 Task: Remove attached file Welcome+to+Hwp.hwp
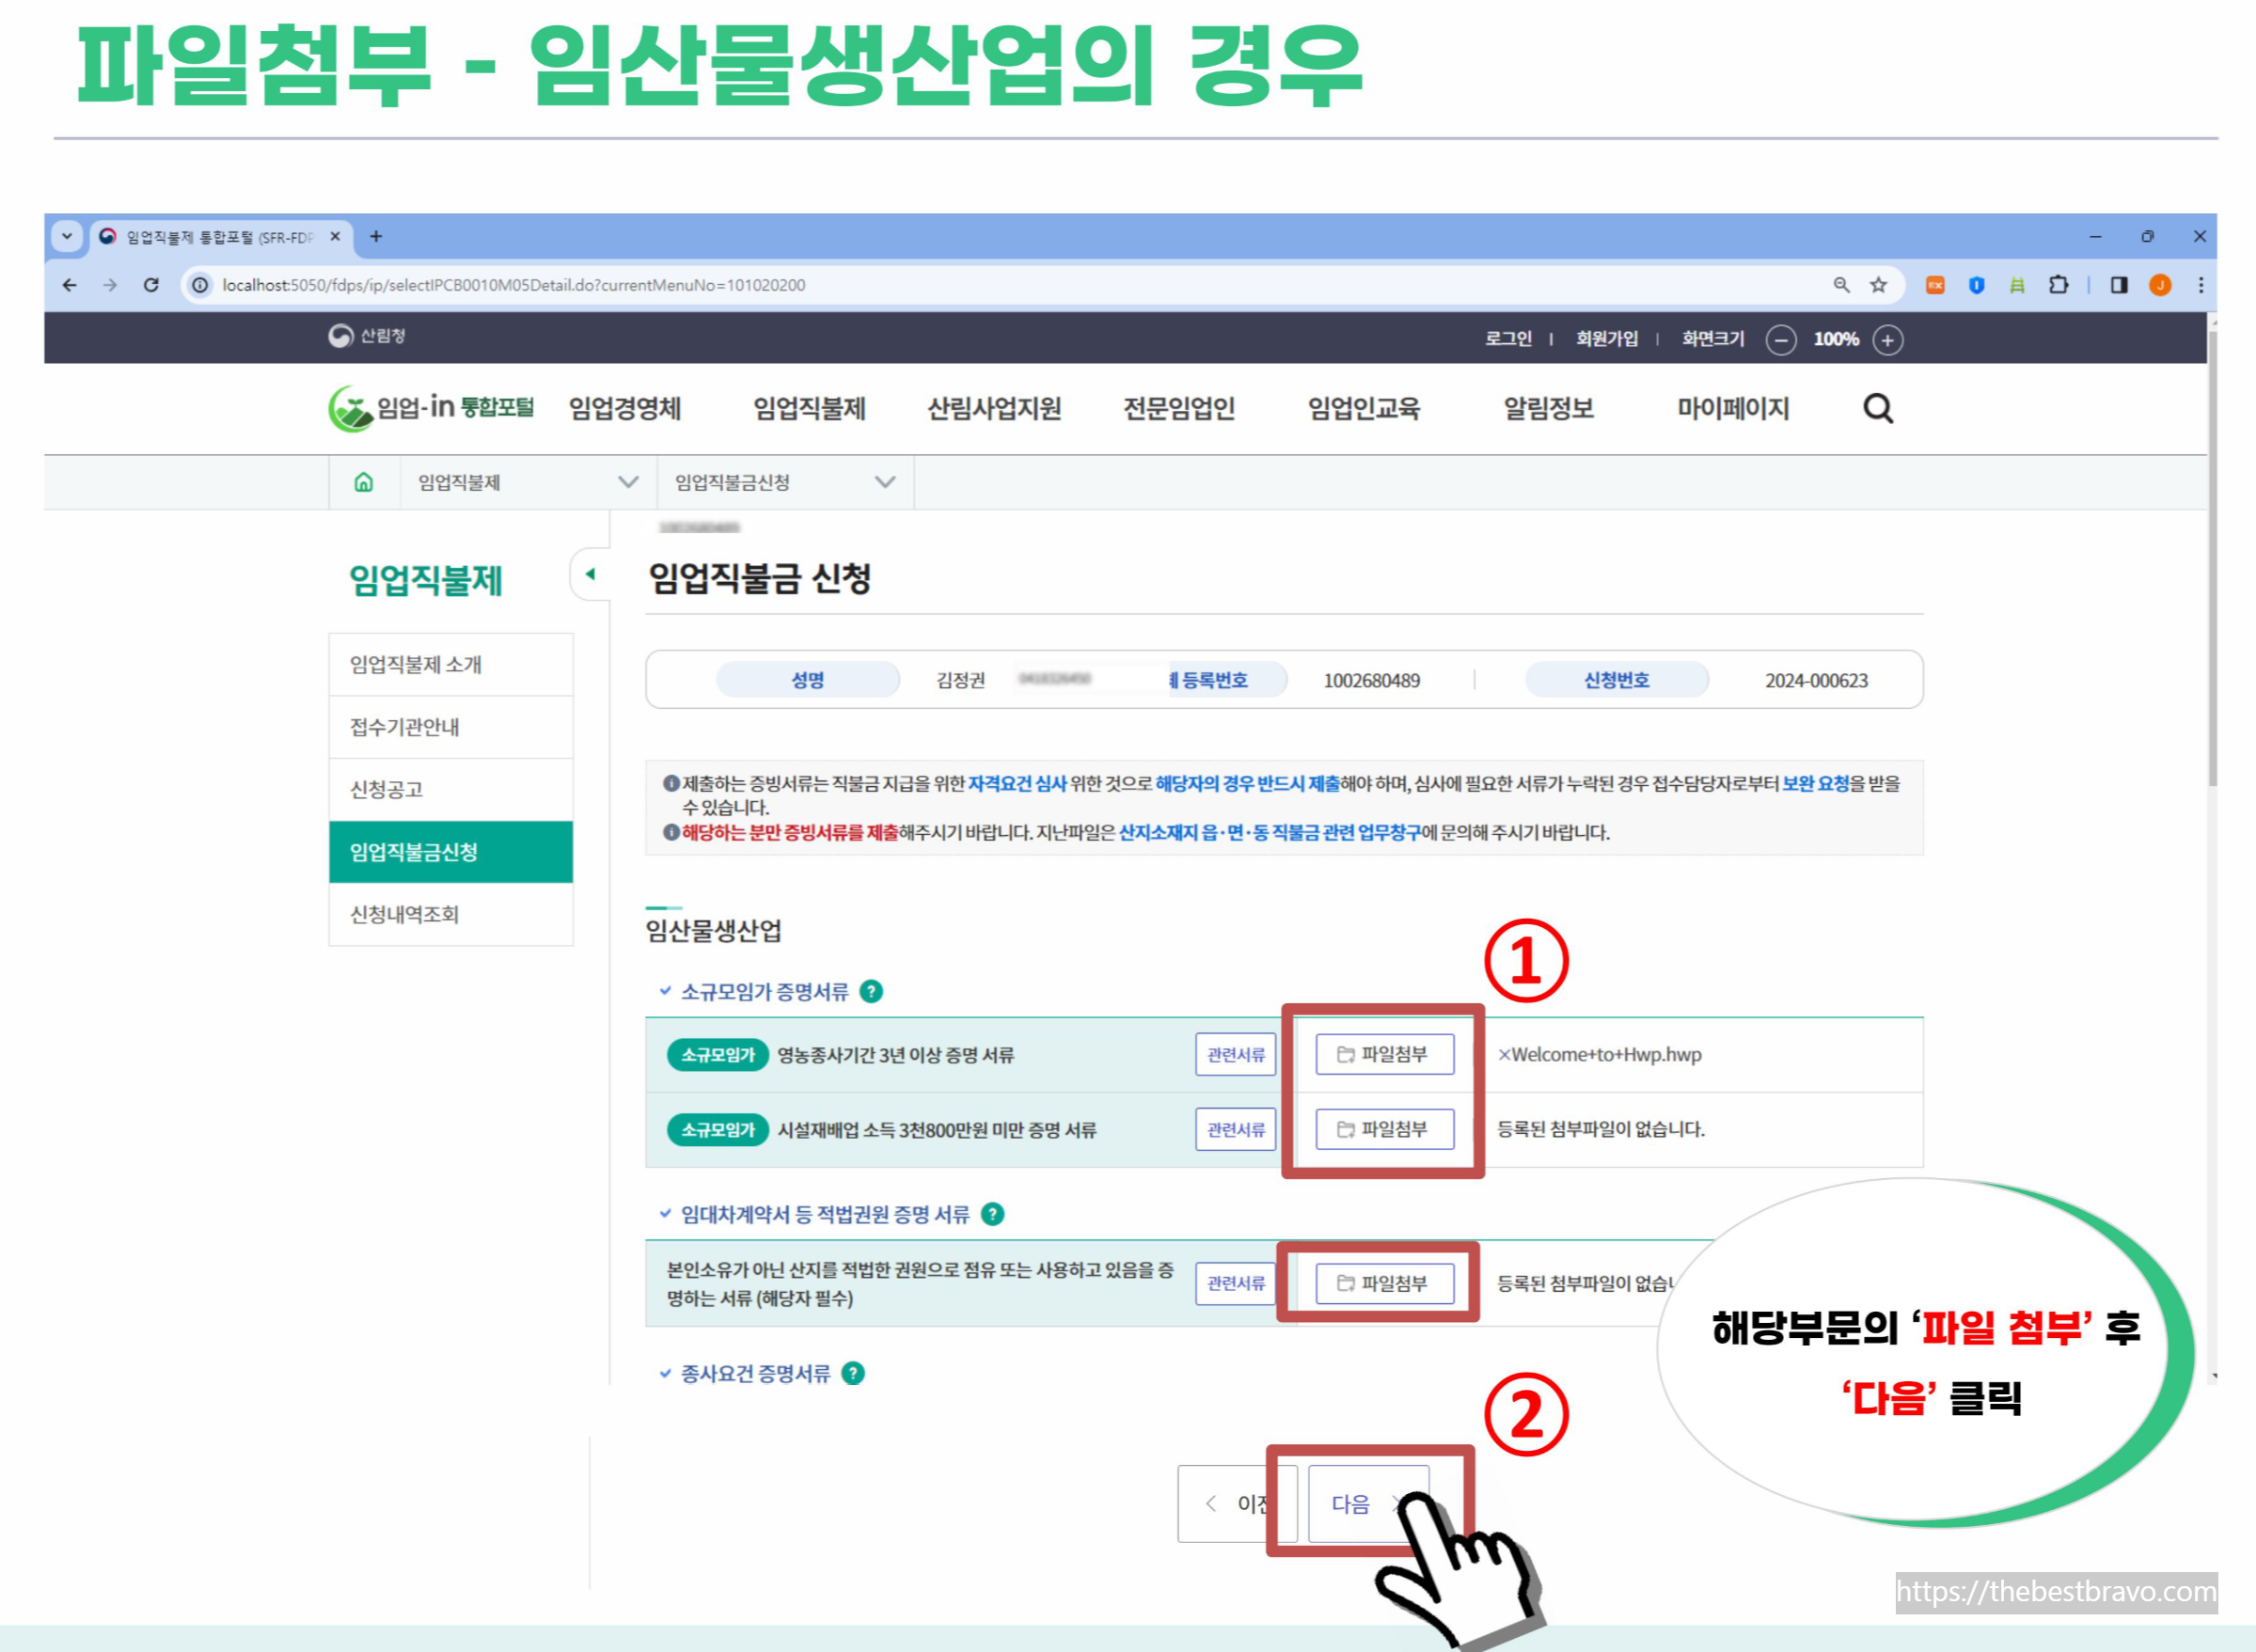point(1503,1054)
